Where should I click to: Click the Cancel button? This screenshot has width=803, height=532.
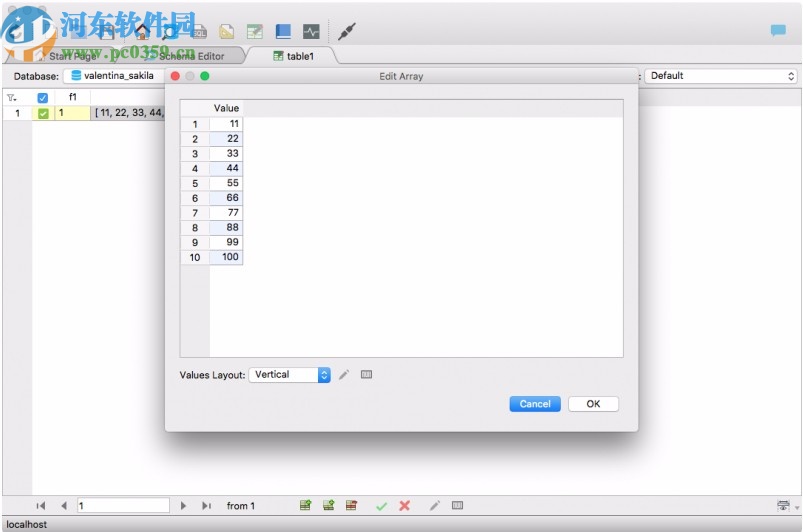point(535,404)
